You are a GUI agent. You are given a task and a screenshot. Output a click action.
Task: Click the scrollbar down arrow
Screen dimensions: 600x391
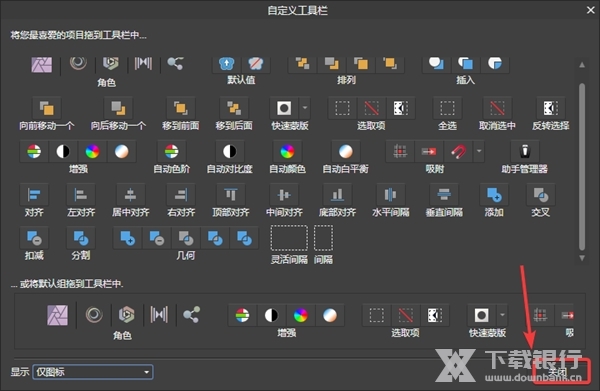(582, 258)
